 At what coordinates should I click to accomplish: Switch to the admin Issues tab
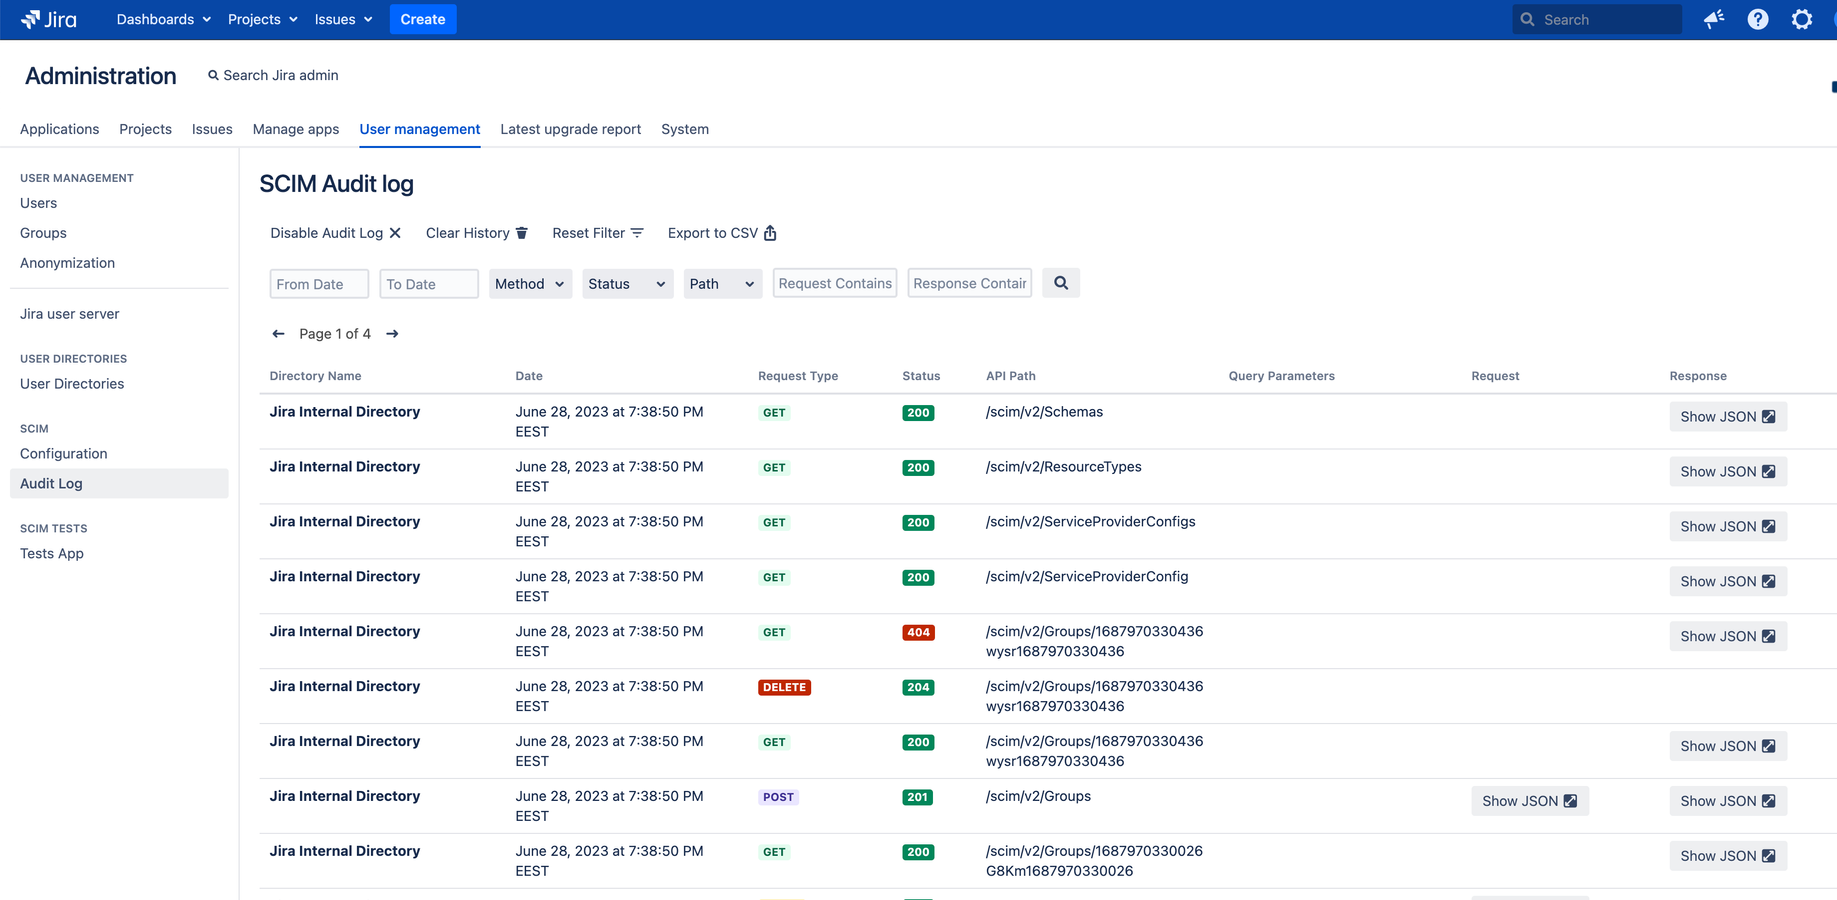tap(212, 129)
